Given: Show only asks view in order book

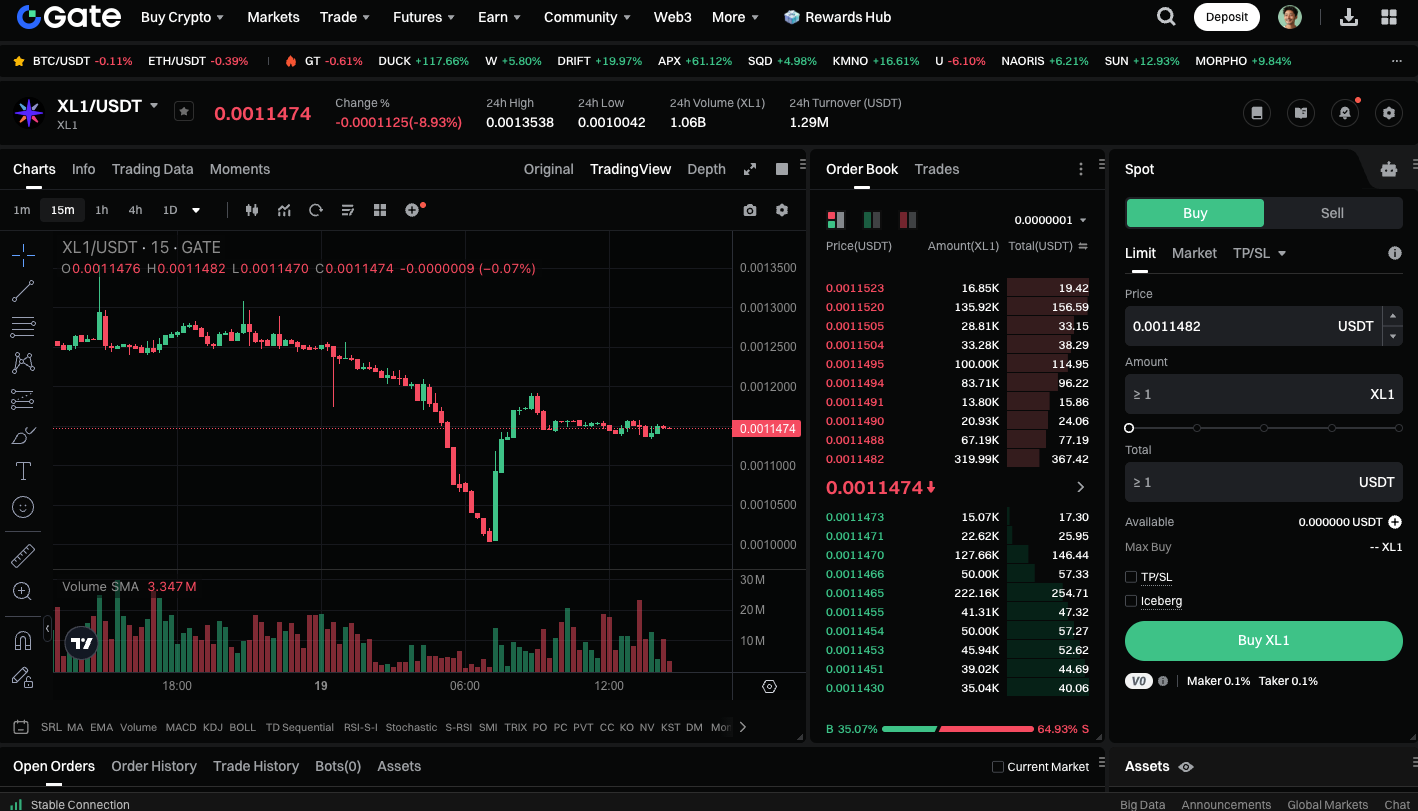Looking at the screenshot, I should coord(907,220).
